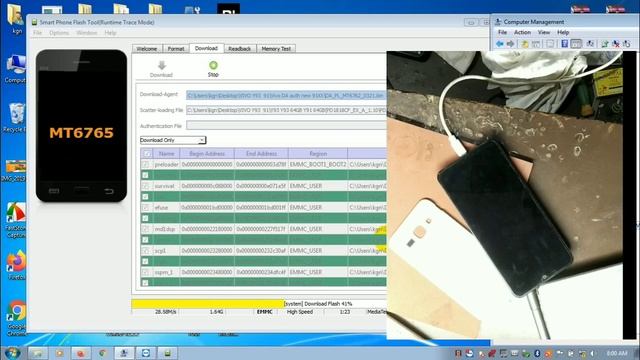Click the Region column header
This screenshot has width=640, height=360.
pyautogui.click(x=318, y=154)
